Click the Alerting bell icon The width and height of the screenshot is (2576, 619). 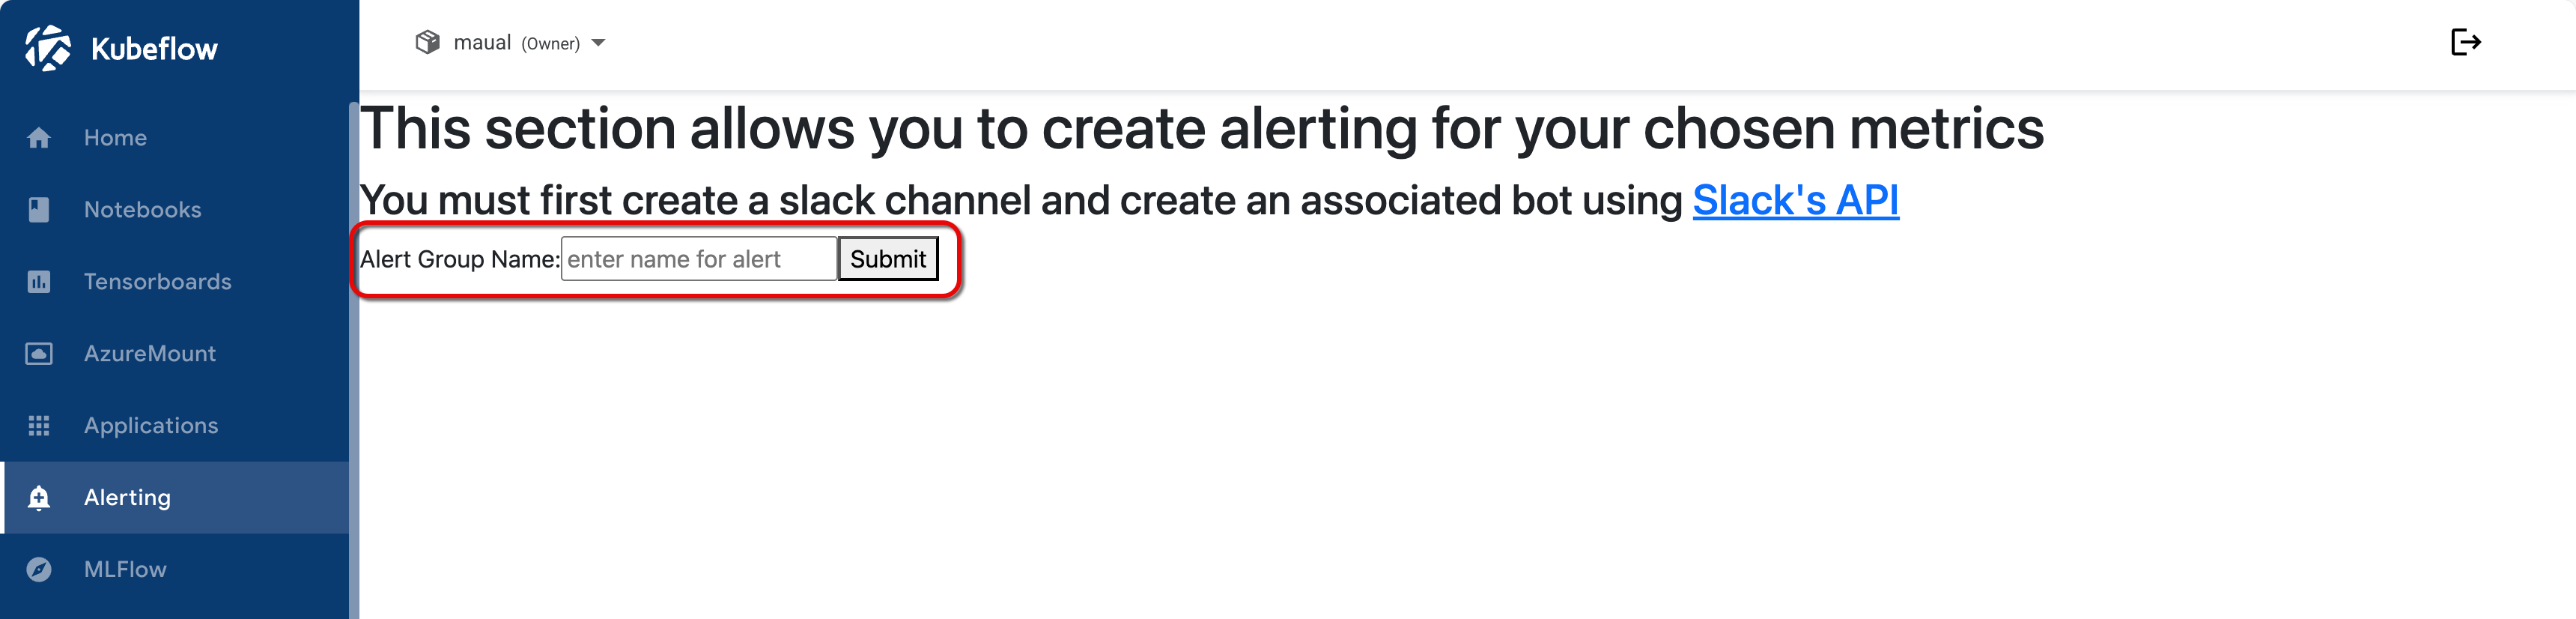40,497
